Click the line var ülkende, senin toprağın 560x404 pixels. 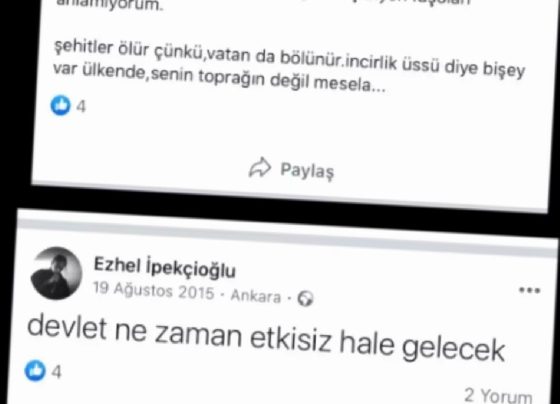point(219,78)
